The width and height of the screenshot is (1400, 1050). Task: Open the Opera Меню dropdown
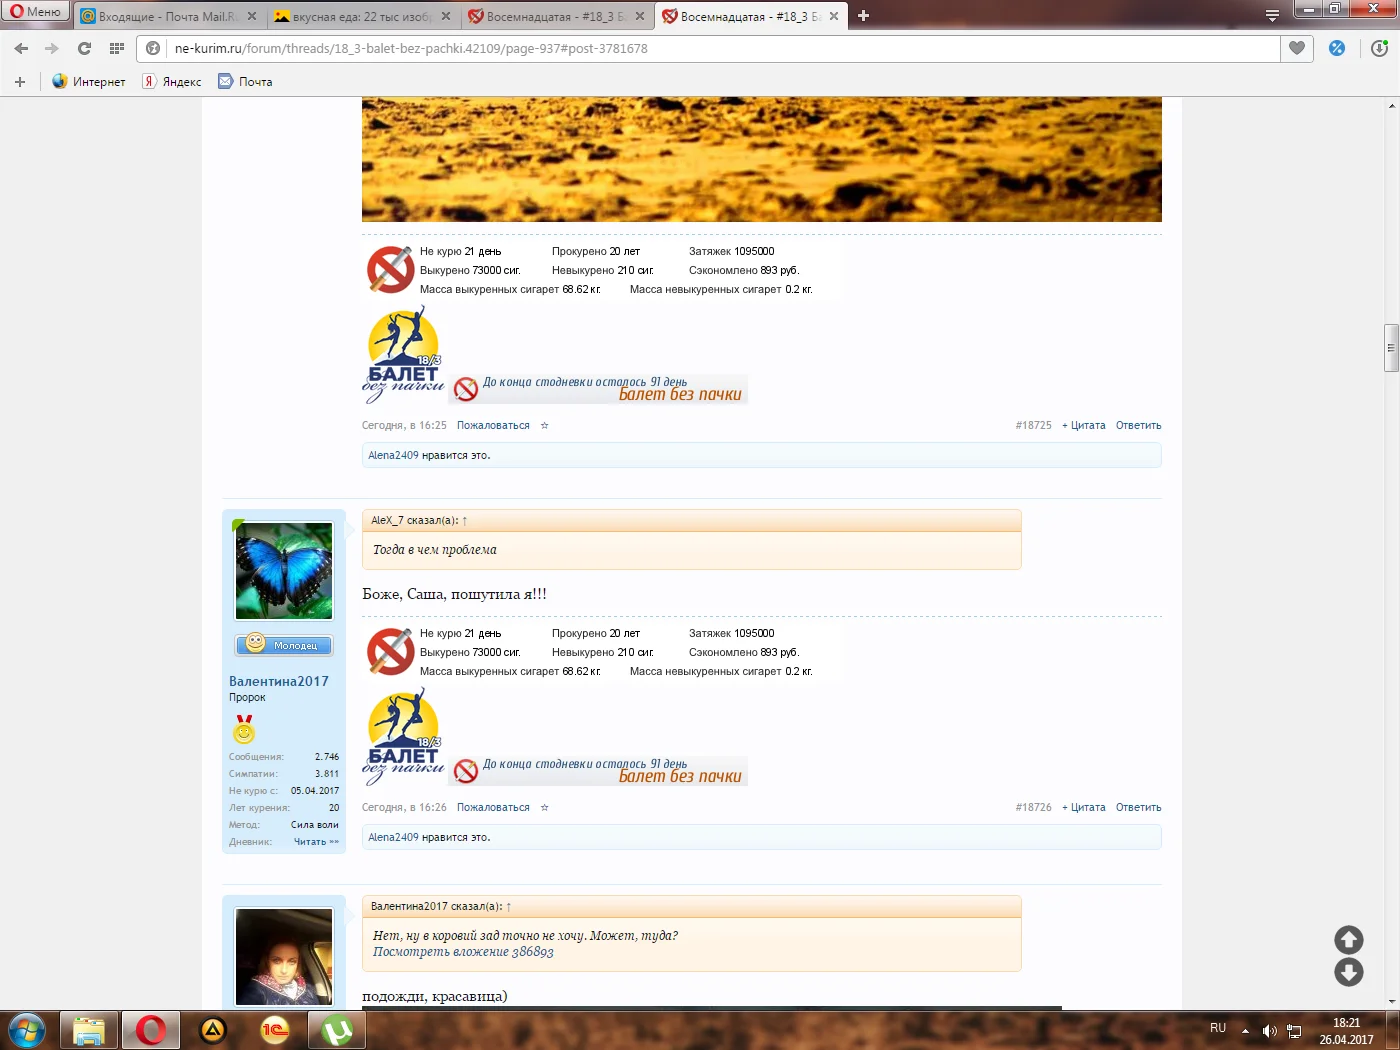click(36, 12)
